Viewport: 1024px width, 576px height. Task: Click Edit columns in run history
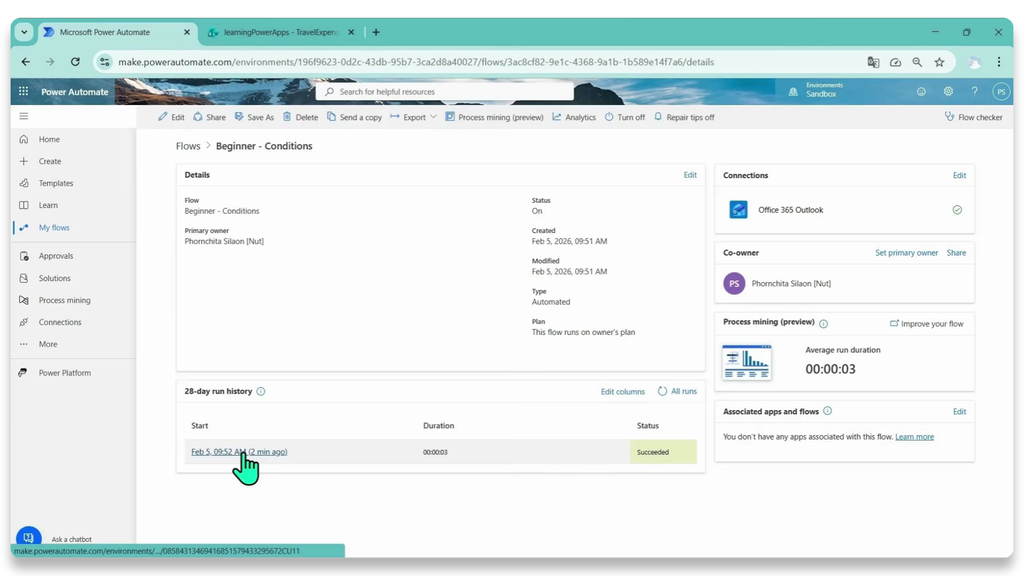(x=622, y=392)
